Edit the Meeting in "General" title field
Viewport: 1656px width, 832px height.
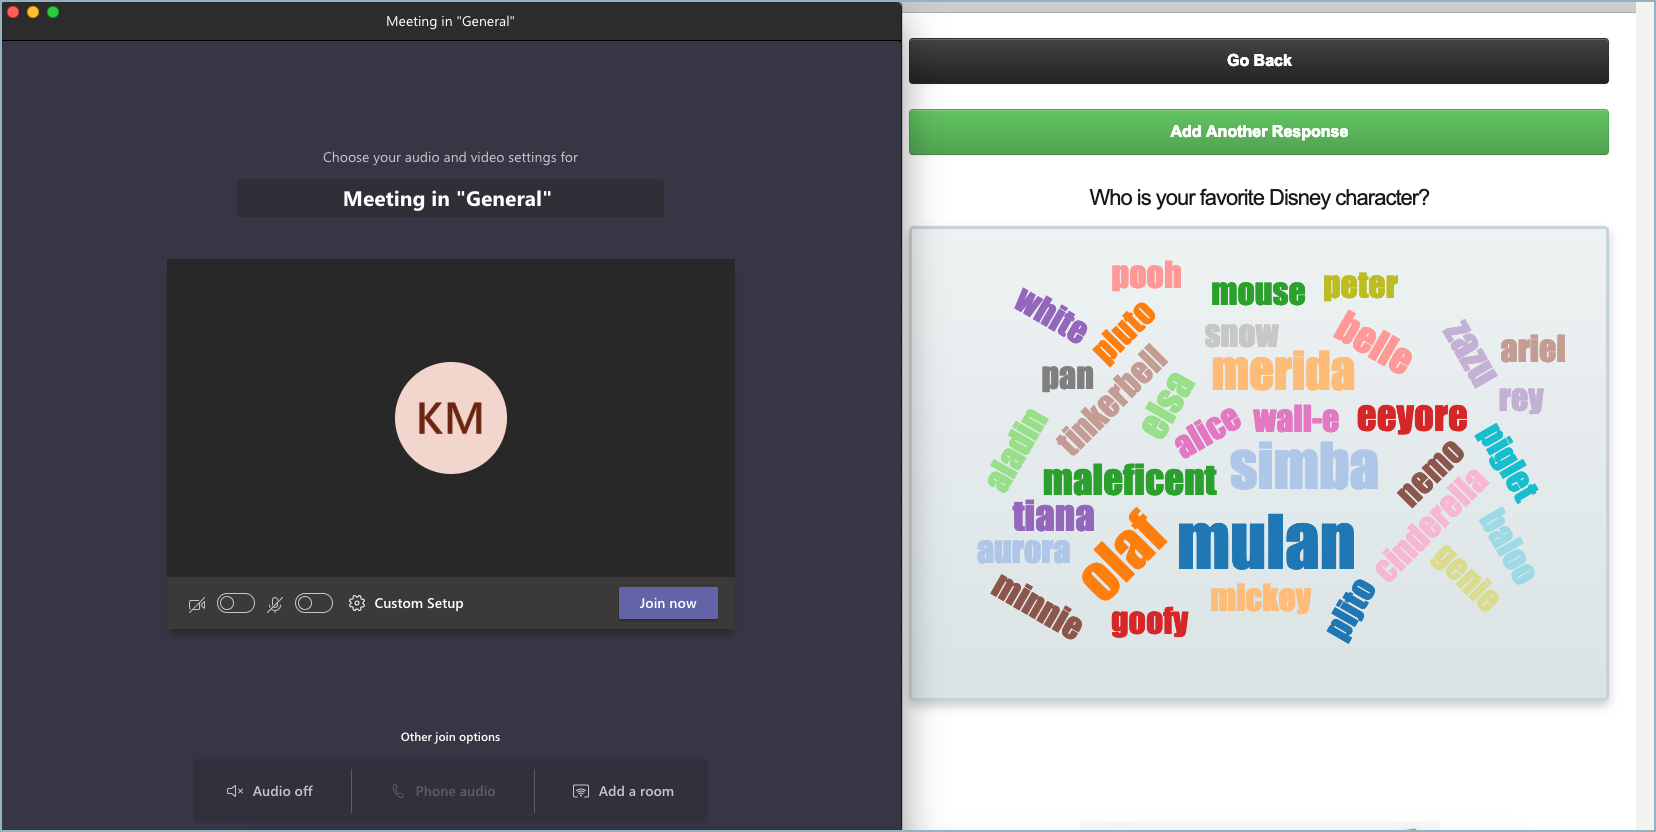pyautogui.click(x=450, y=198)
